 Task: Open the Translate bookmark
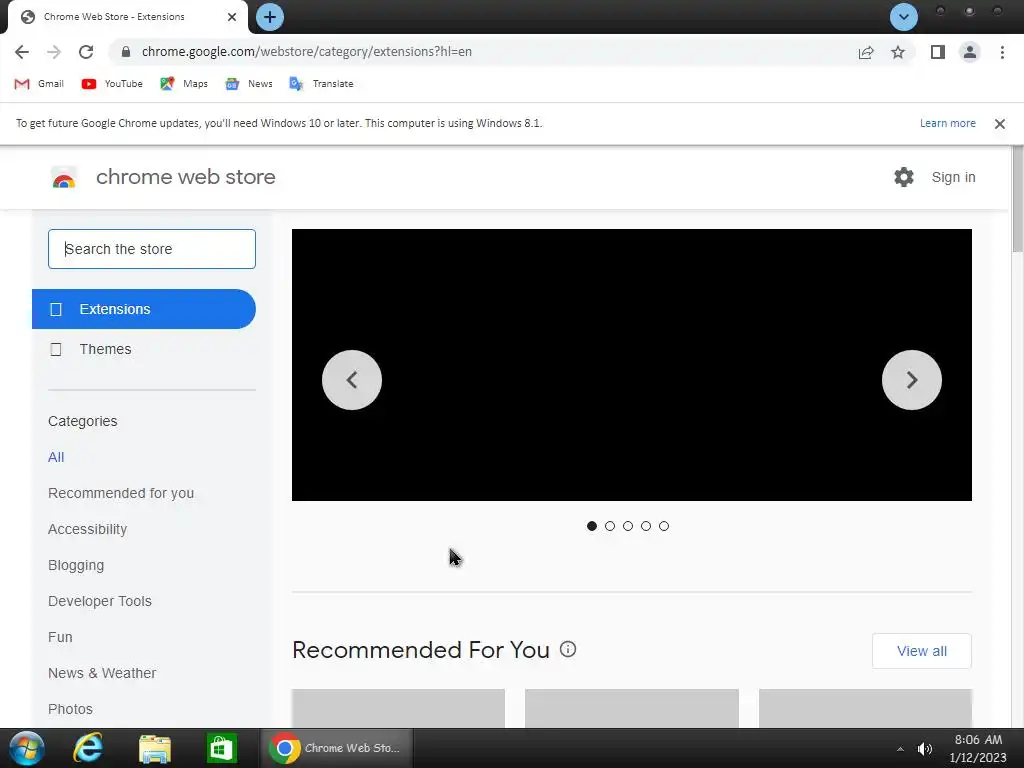tap(321, 84)
